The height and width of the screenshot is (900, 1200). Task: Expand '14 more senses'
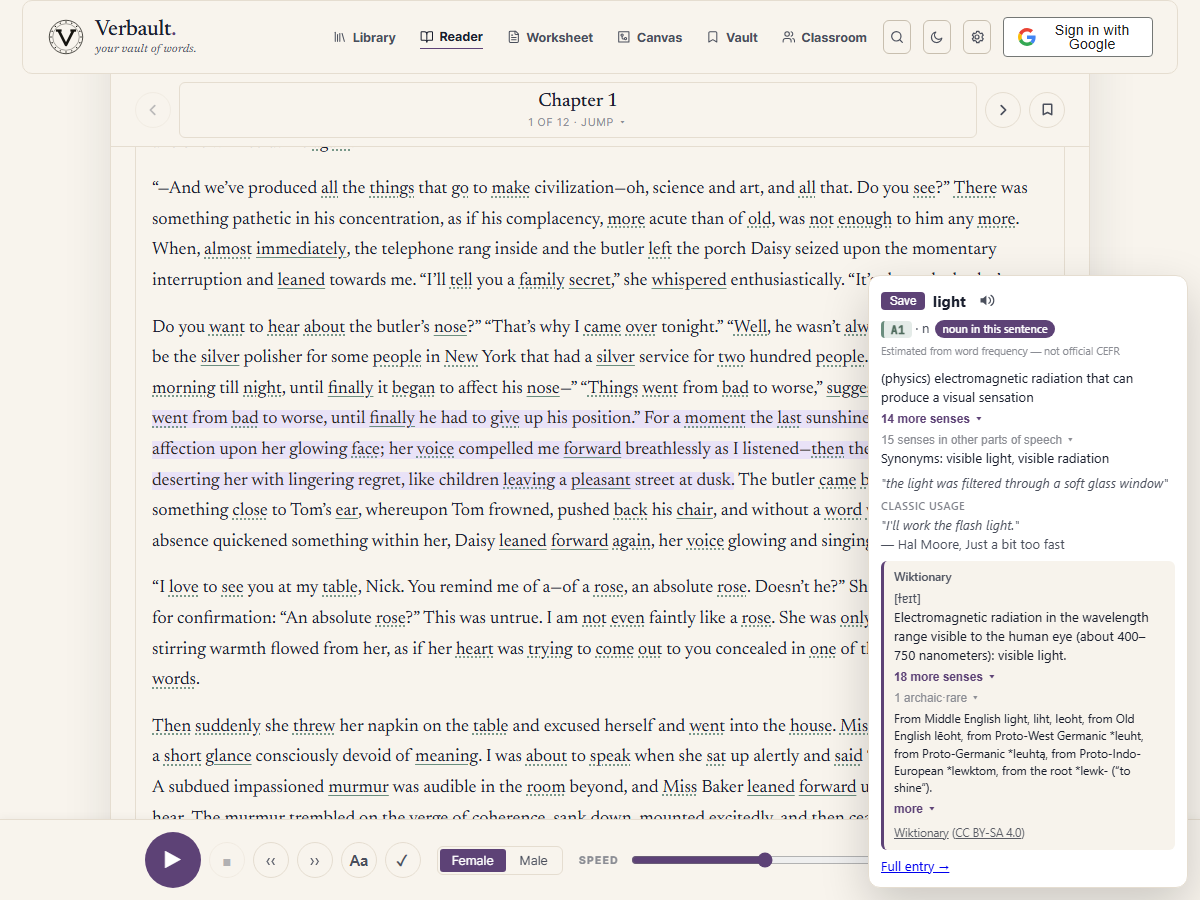(931, 419)
